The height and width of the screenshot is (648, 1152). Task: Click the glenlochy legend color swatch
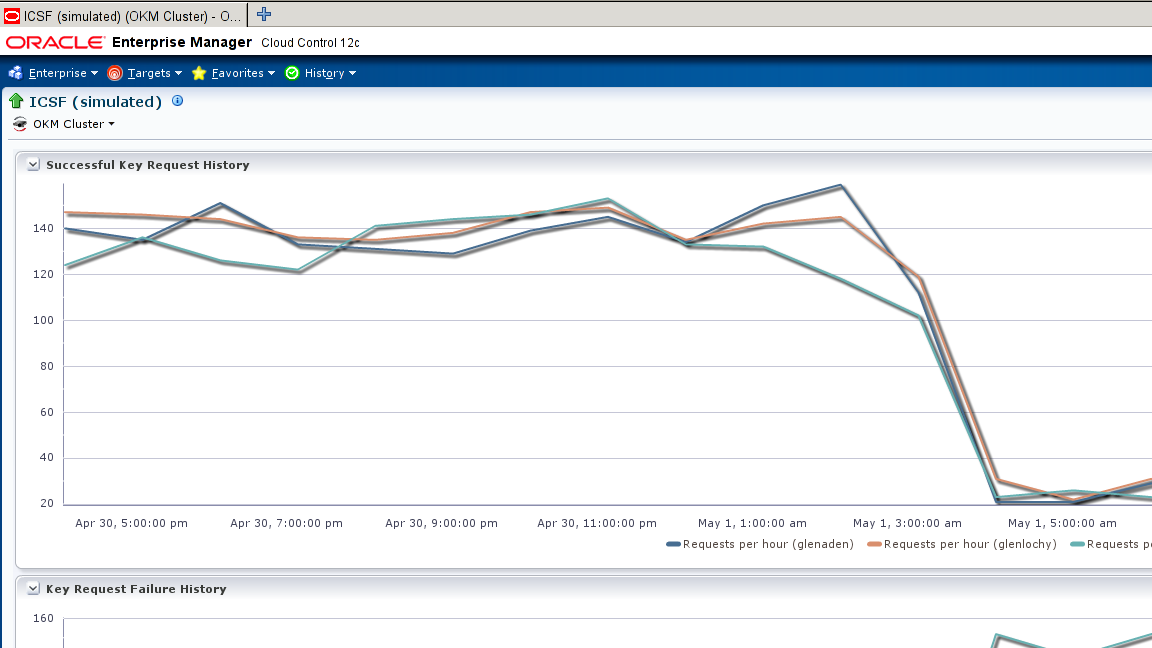tap(874, 544)
